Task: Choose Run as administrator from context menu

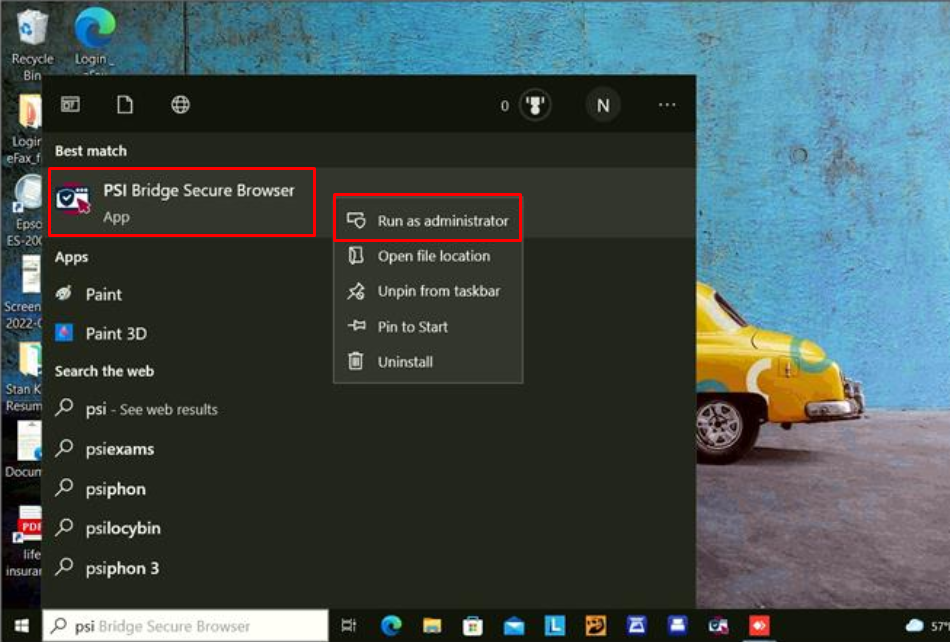Action: pyautogui.click(x=428, y=220)
